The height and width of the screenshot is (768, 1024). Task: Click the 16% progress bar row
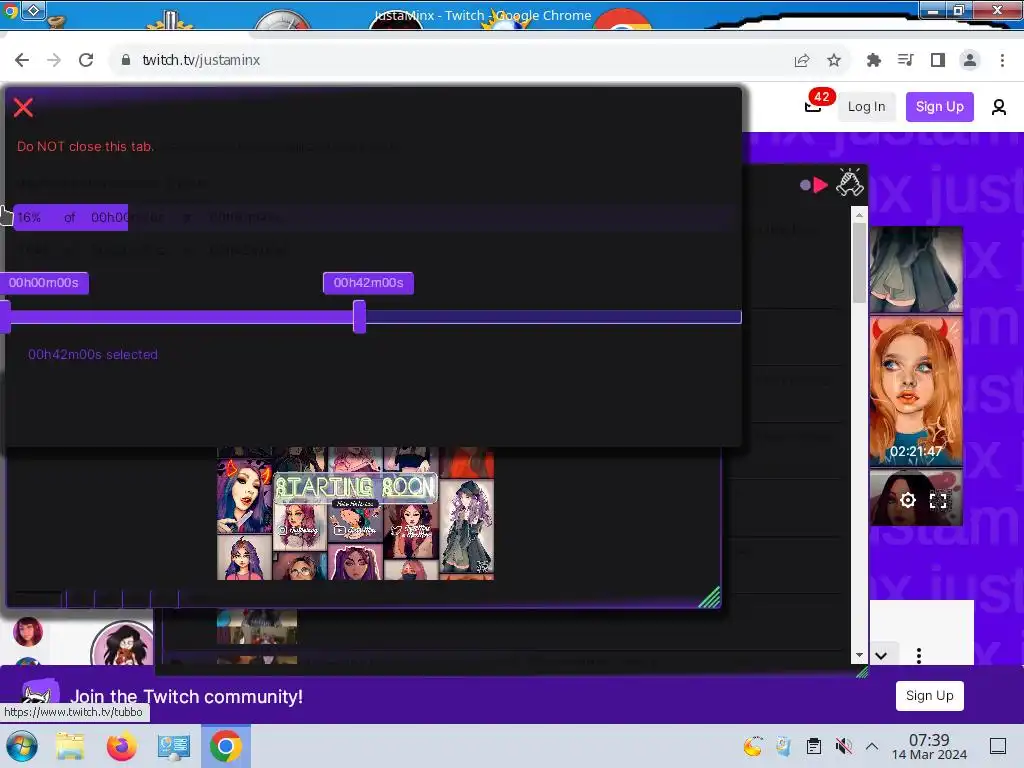point(376,217)
